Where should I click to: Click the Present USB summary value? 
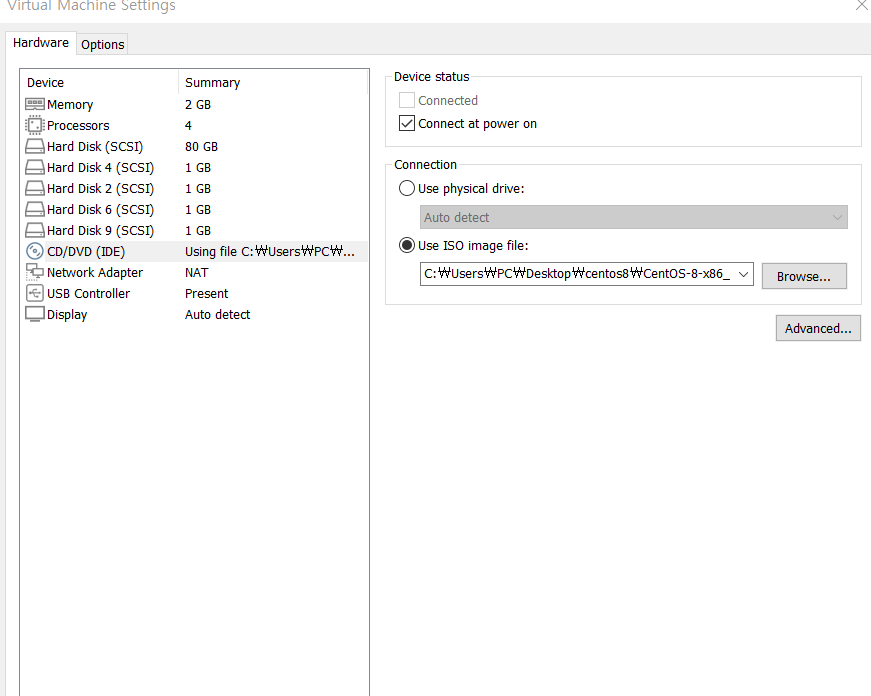[207, 294]
